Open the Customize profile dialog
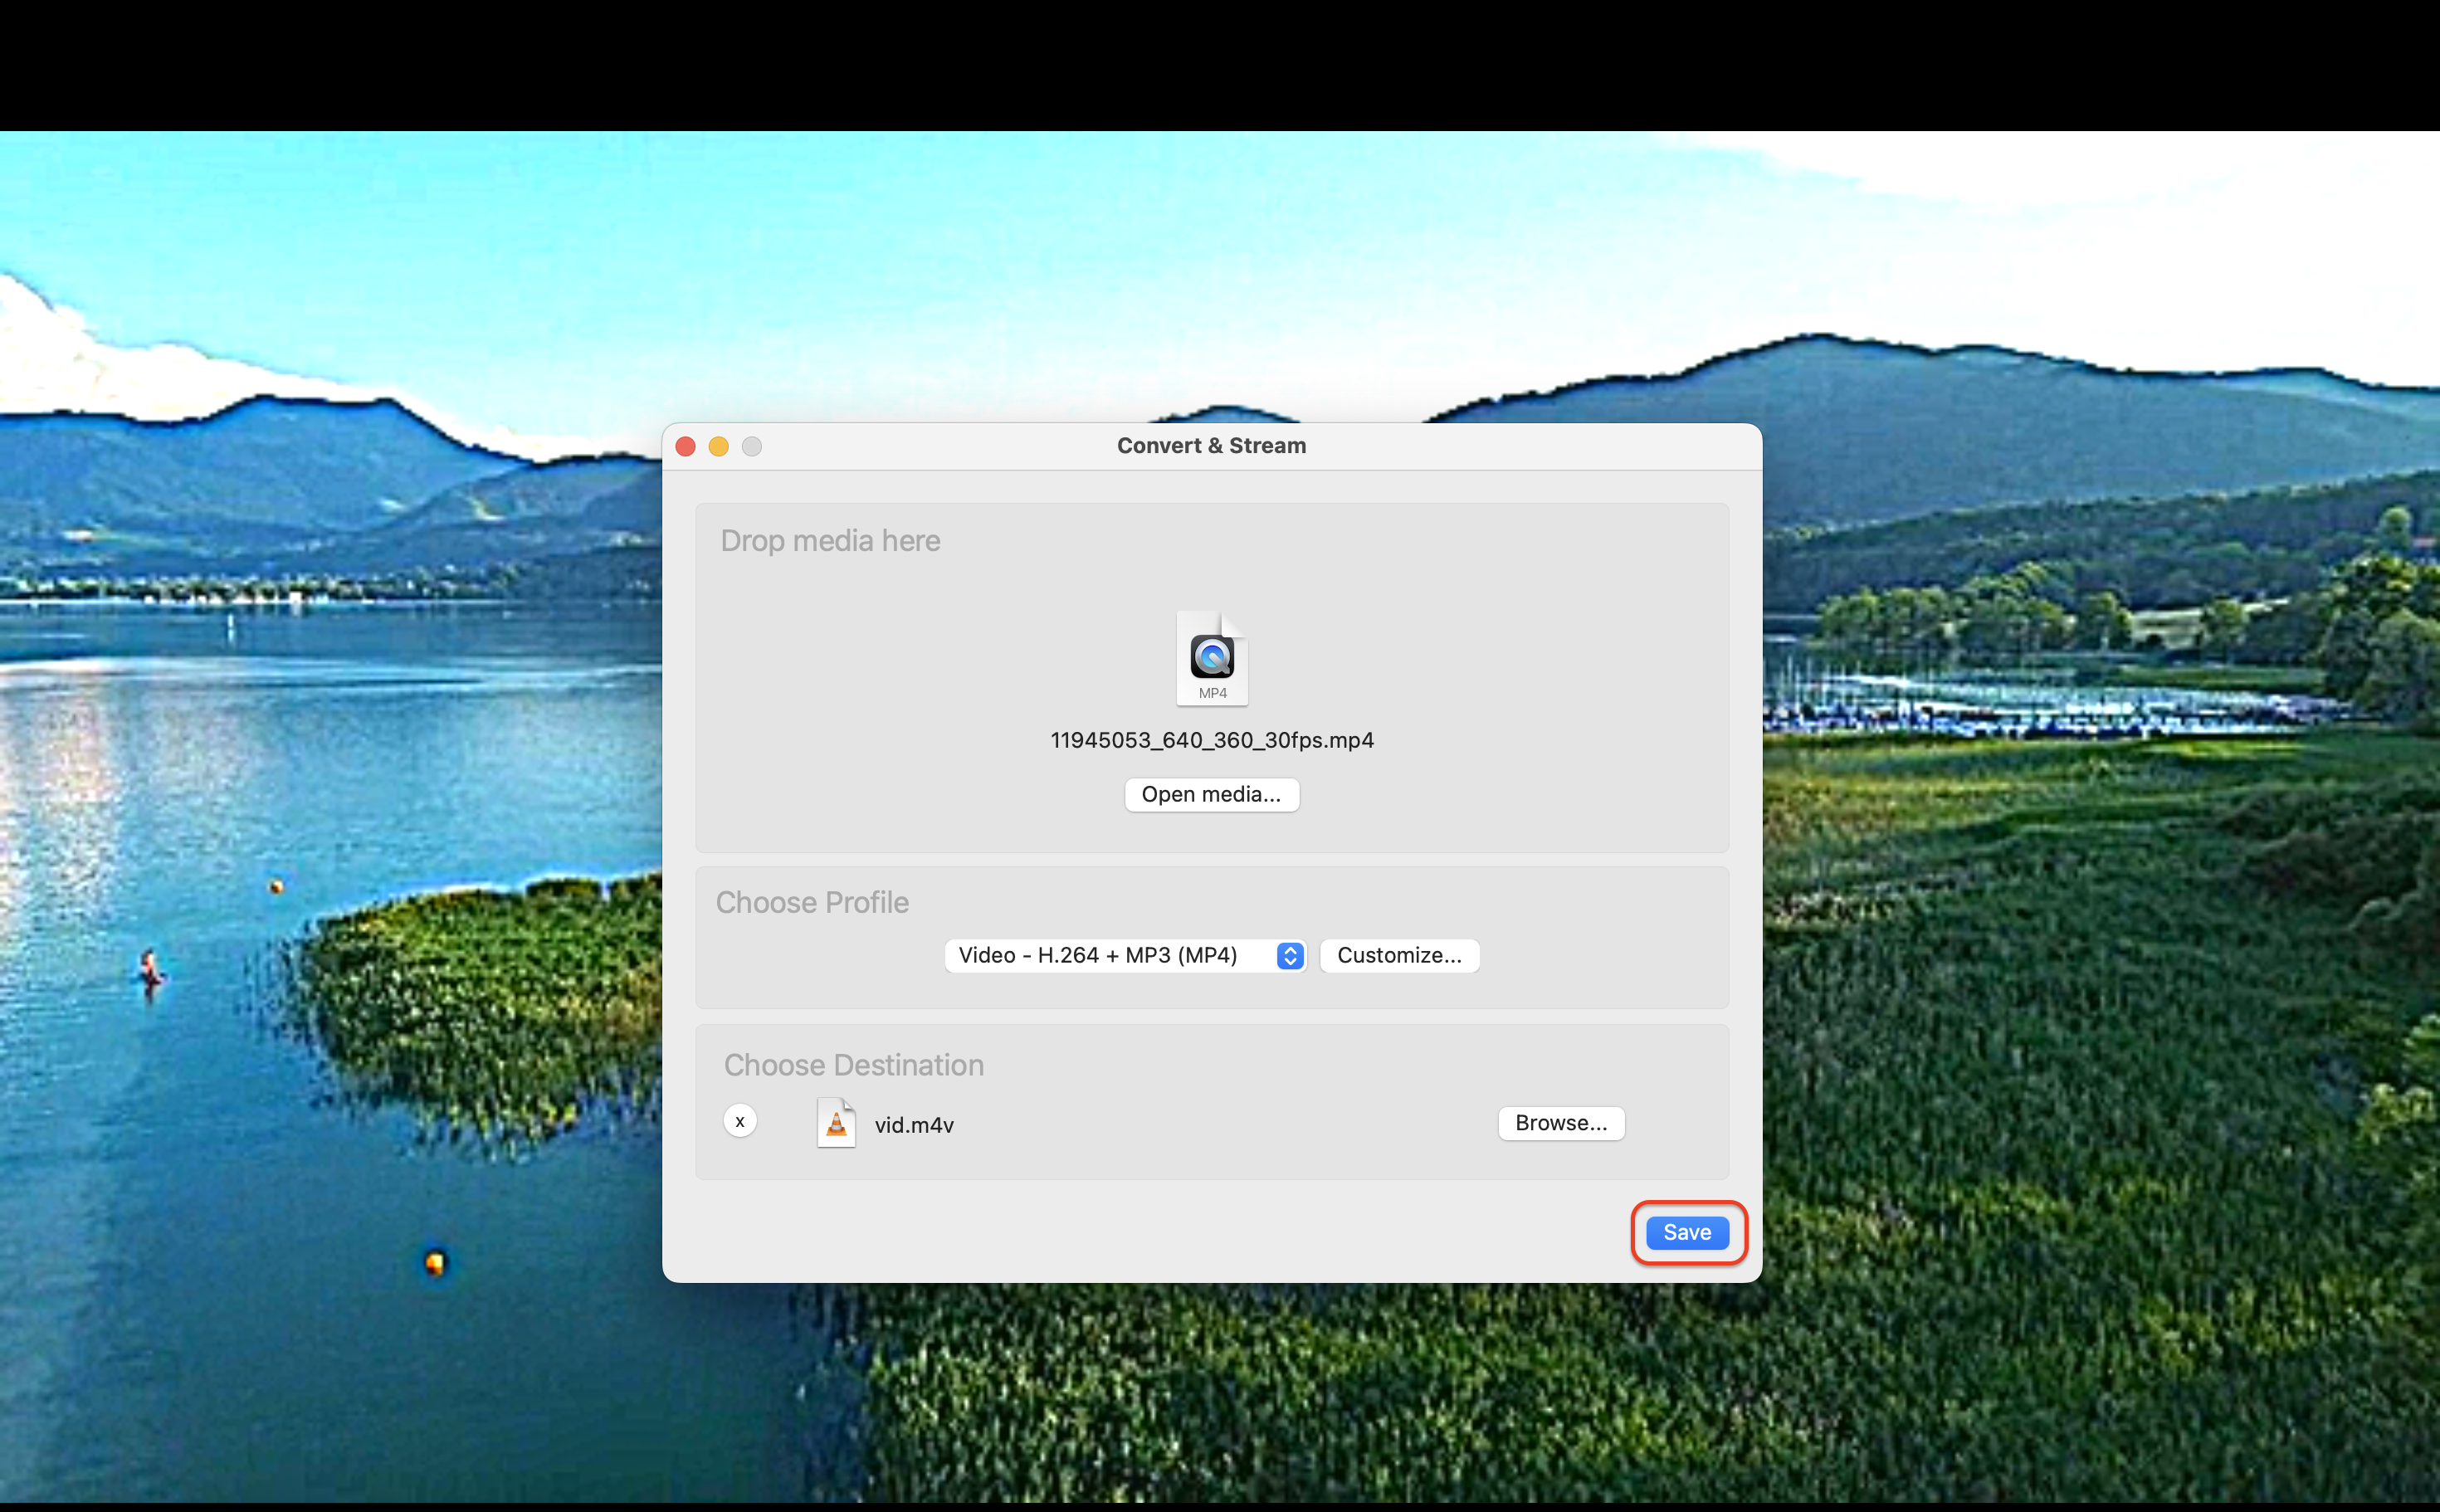 point(1398,955)
